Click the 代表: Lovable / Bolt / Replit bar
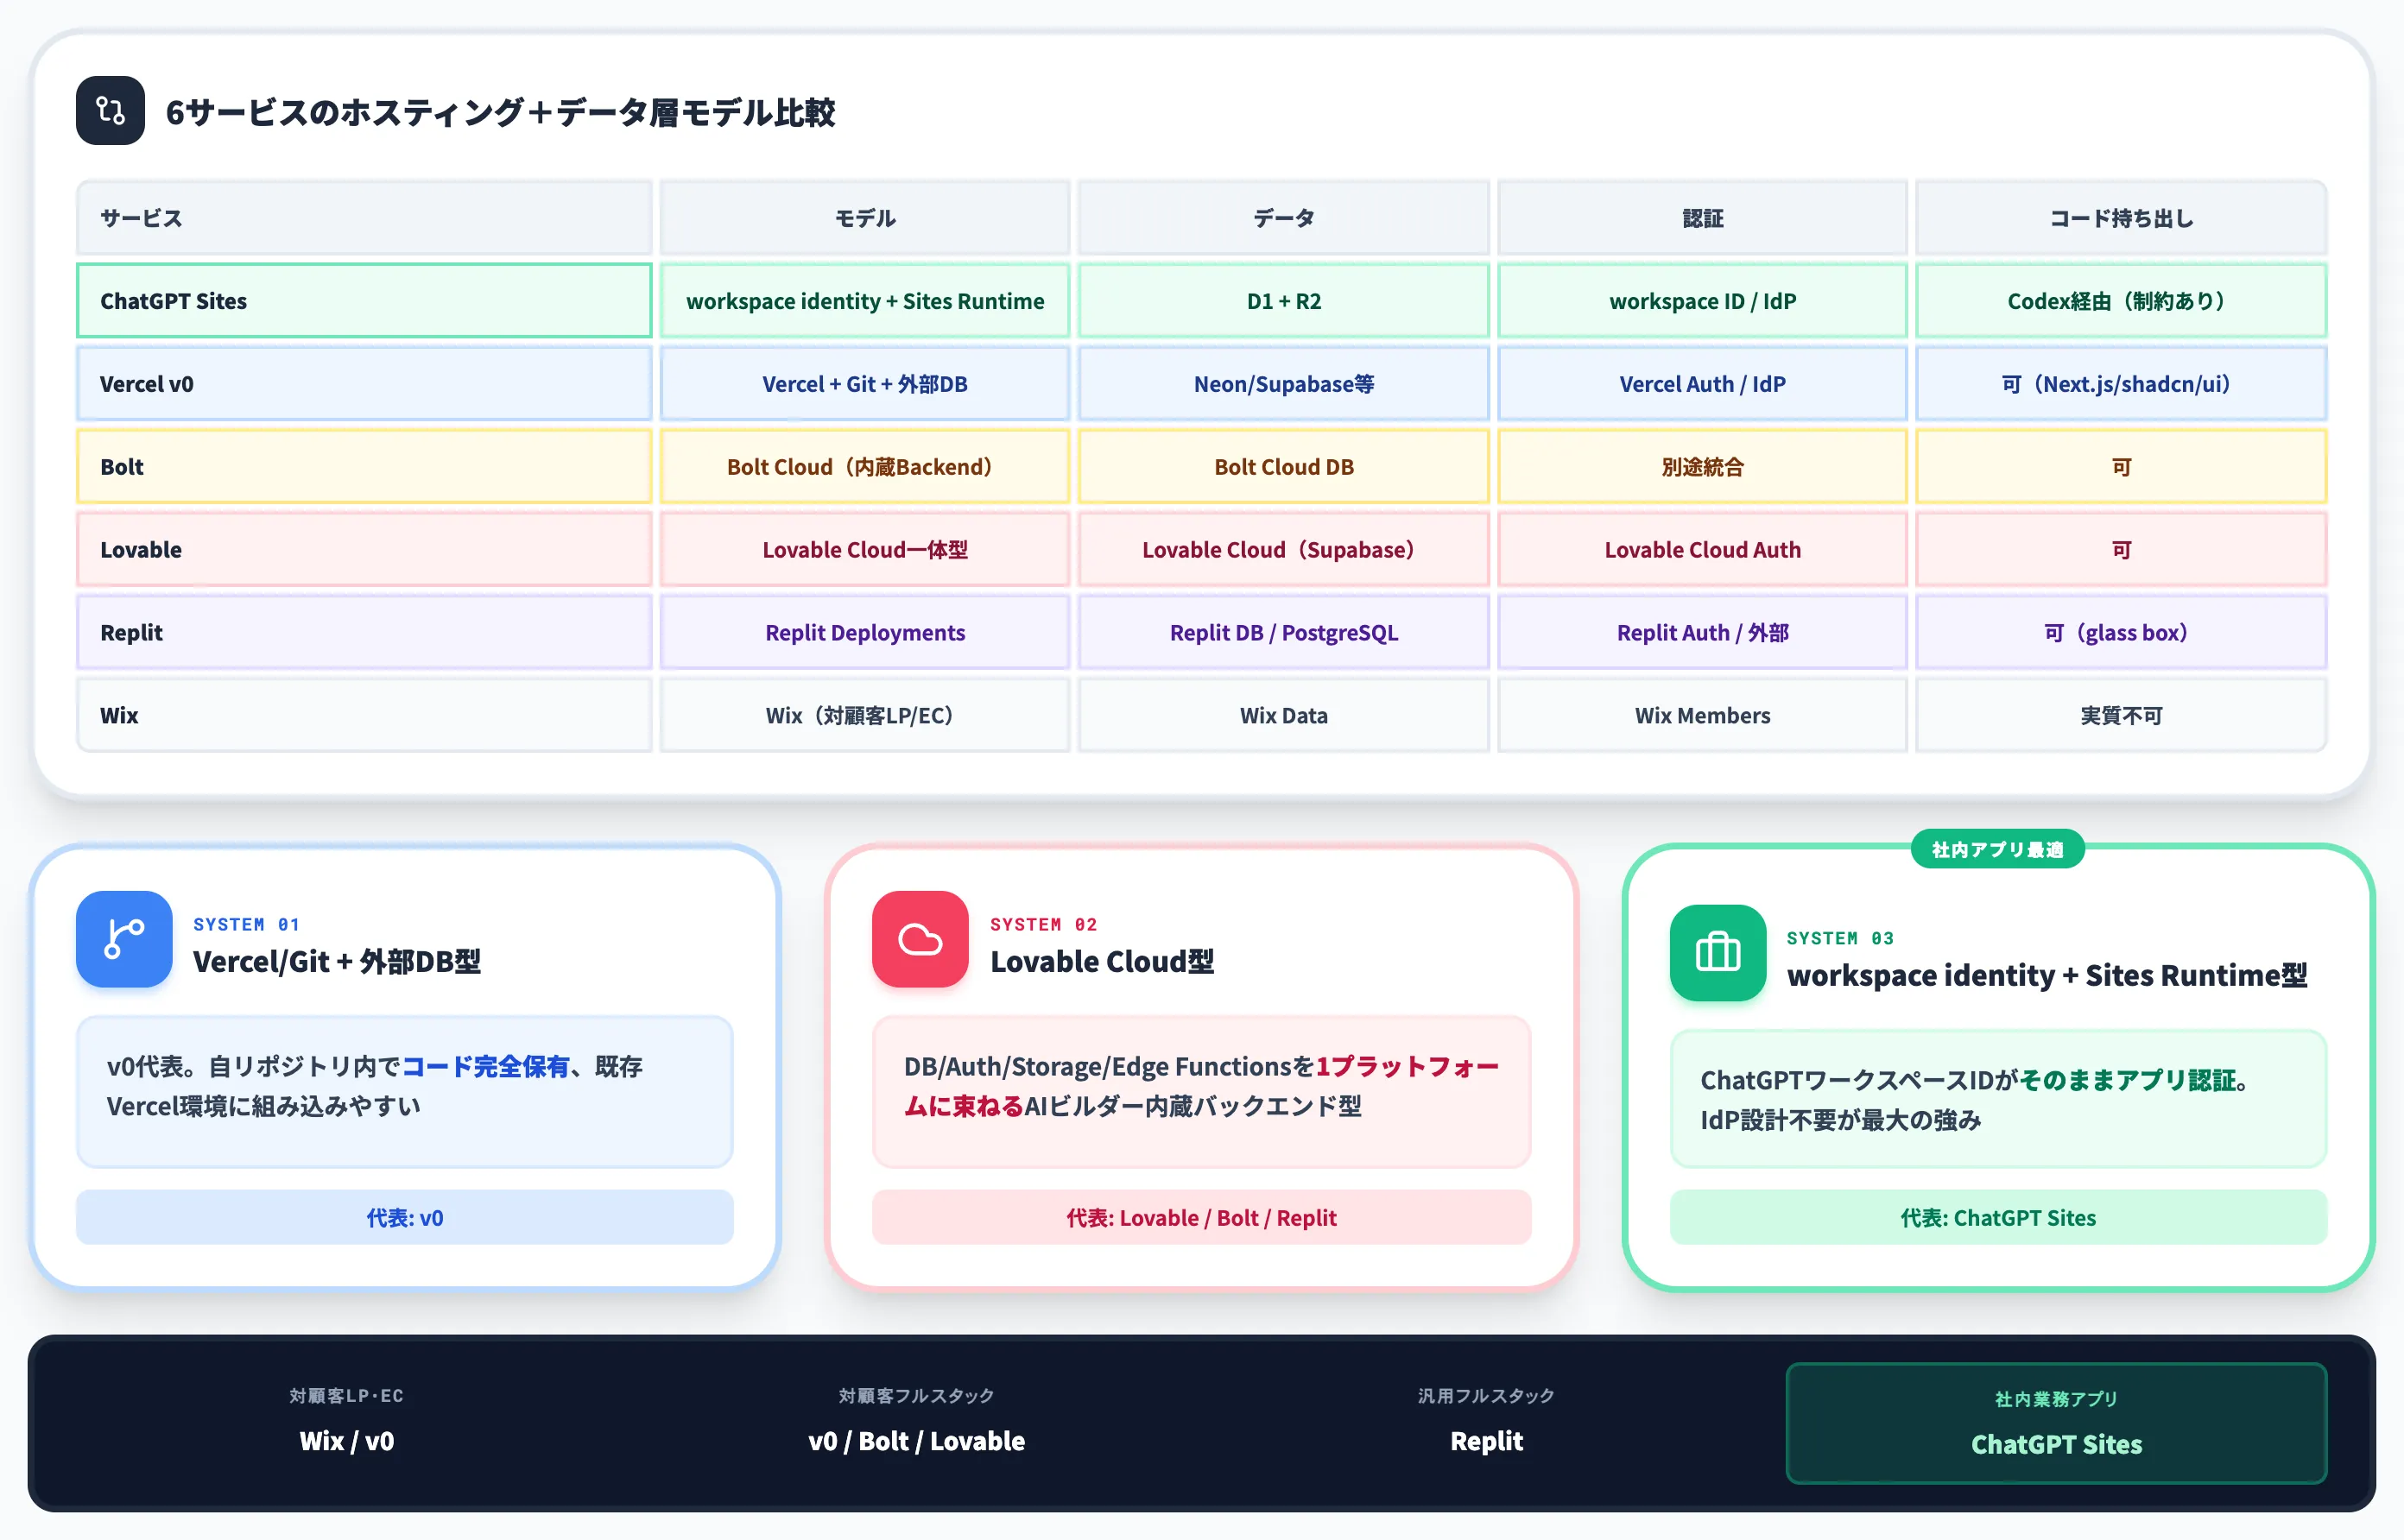Image resolution: width=2404 pixels, height=1540 pixels. [1201, 1217]
